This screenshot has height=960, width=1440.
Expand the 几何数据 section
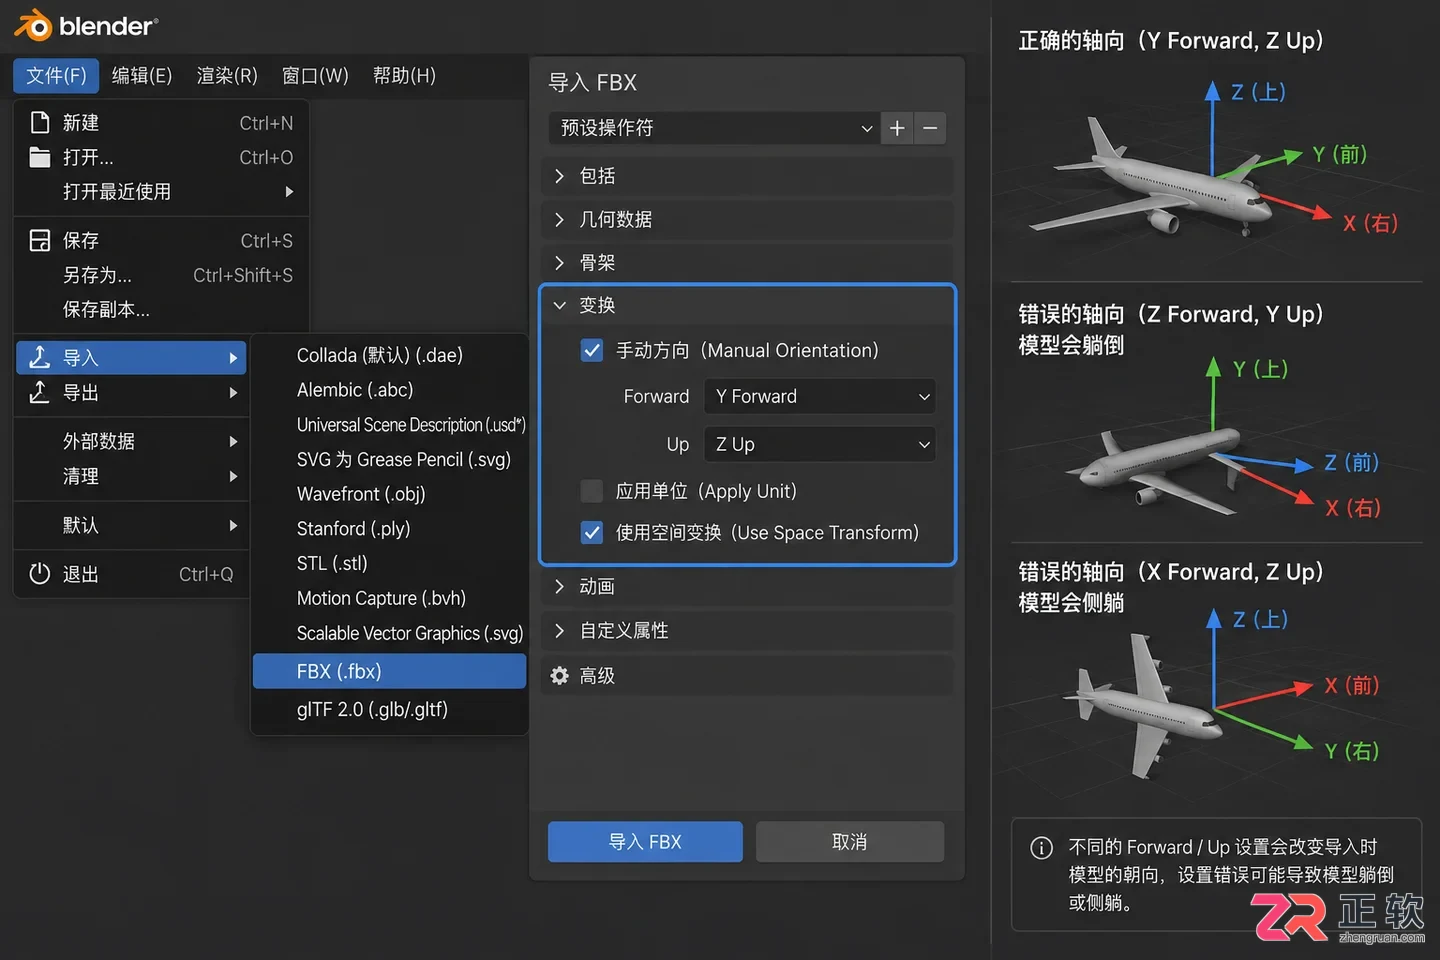coord(747,219)
